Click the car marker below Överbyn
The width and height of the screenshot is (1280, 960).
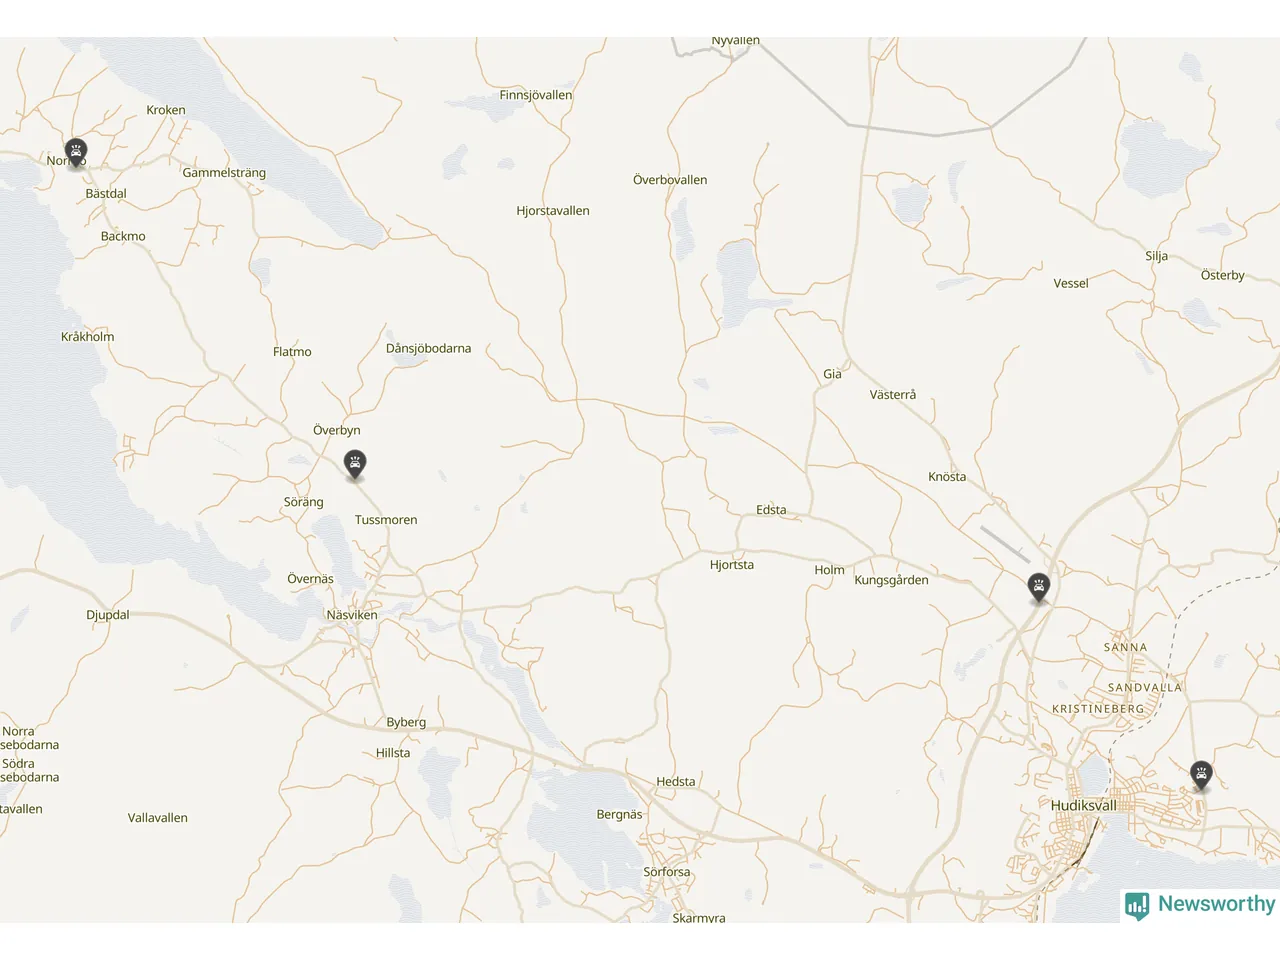tap(355, 464)
